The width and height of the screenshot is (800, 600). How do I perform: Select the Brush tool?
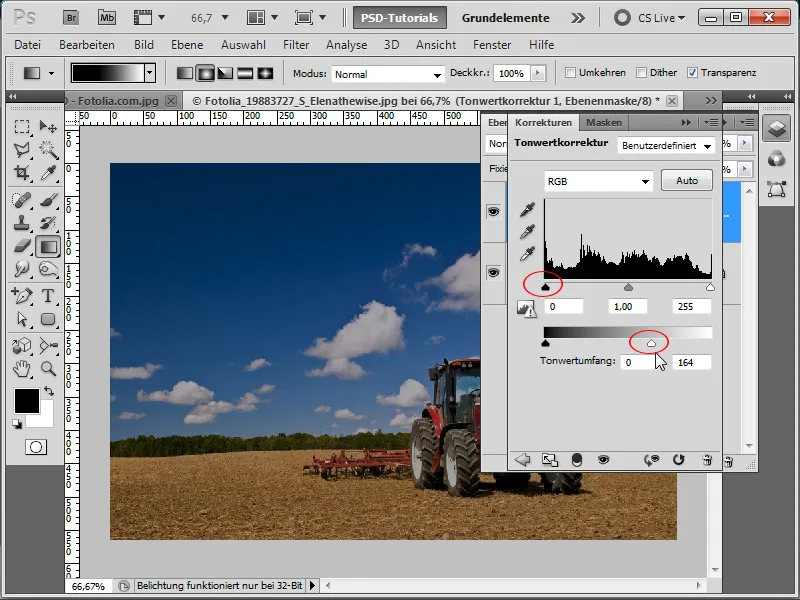[48, 199]
